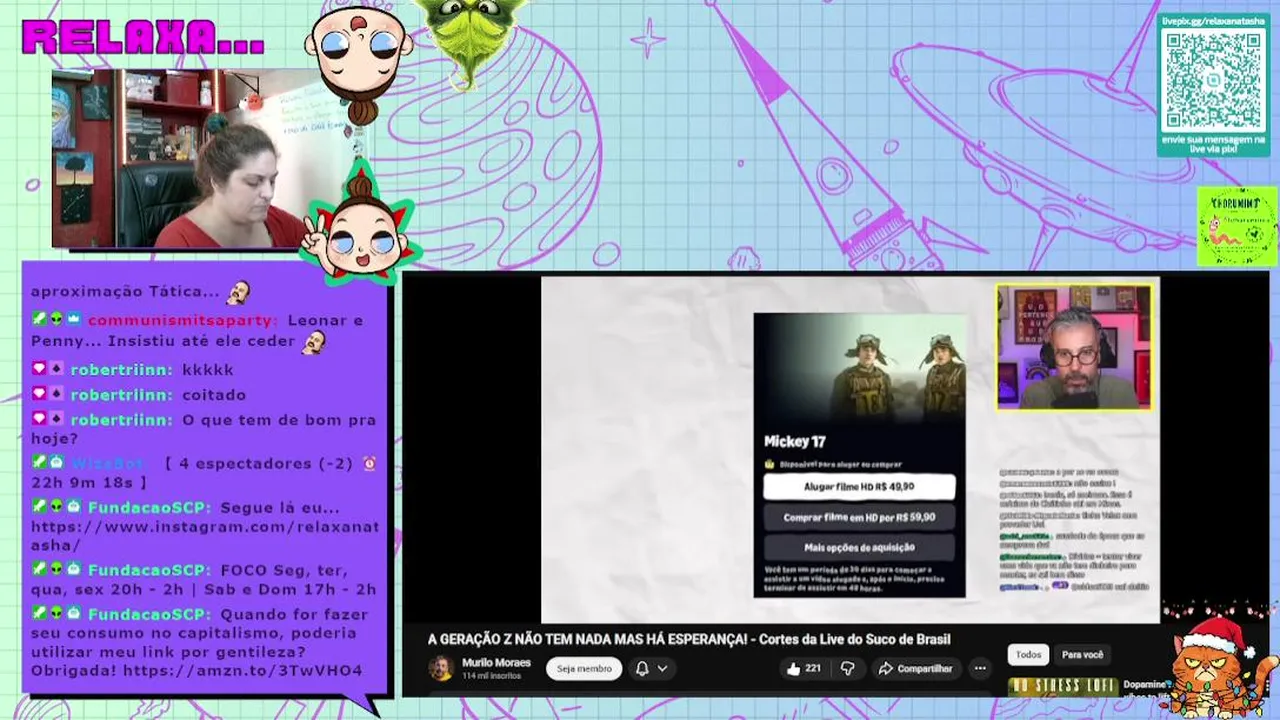Click the livepix QR code
Image resolution: width=1280 pixels, height=720 pixels.
pyautogui.click(x=1214, y=80)
